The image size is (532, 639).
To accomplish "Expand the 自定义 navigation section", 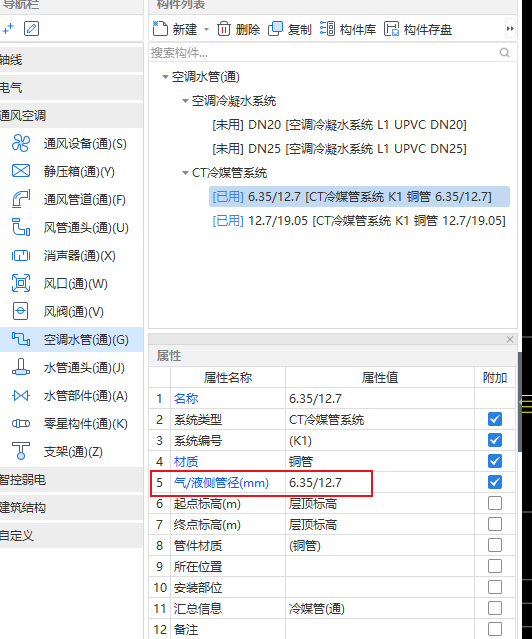I will [x=71, y=535].
